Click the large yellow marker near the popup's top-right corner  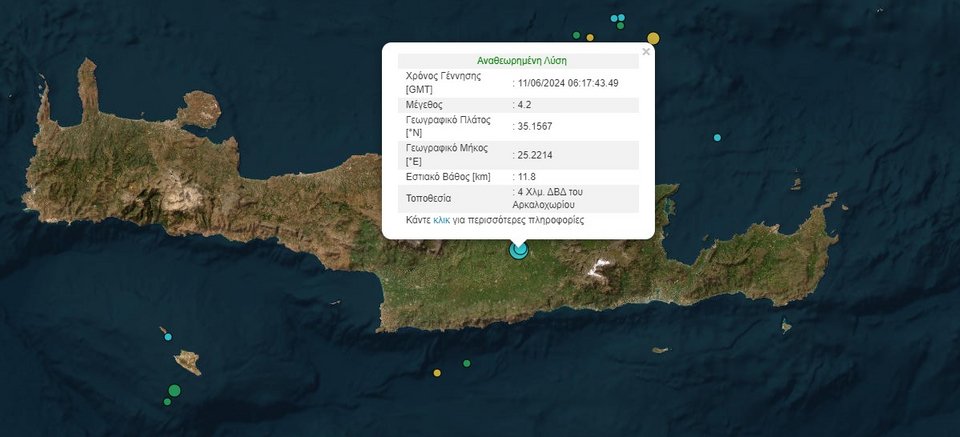(653, 39)
